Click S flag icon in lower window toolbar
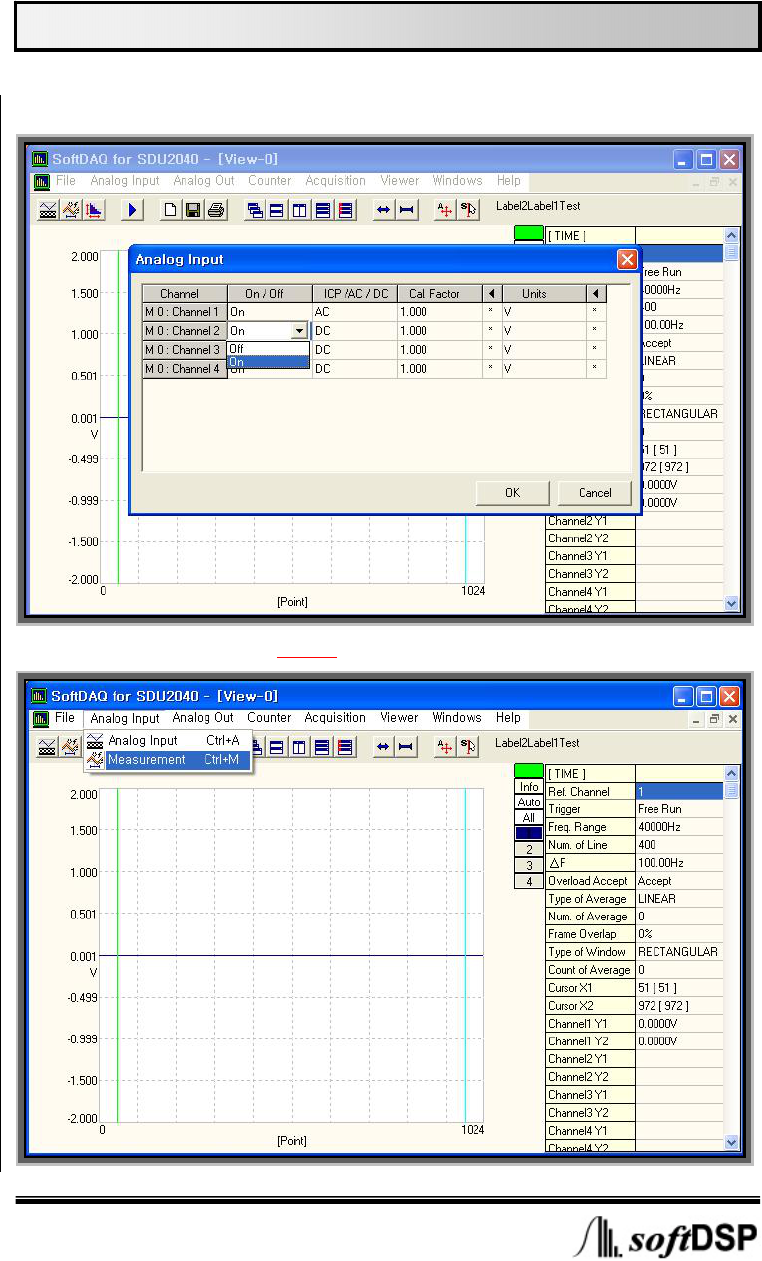762x1261 pixels. 467,745
